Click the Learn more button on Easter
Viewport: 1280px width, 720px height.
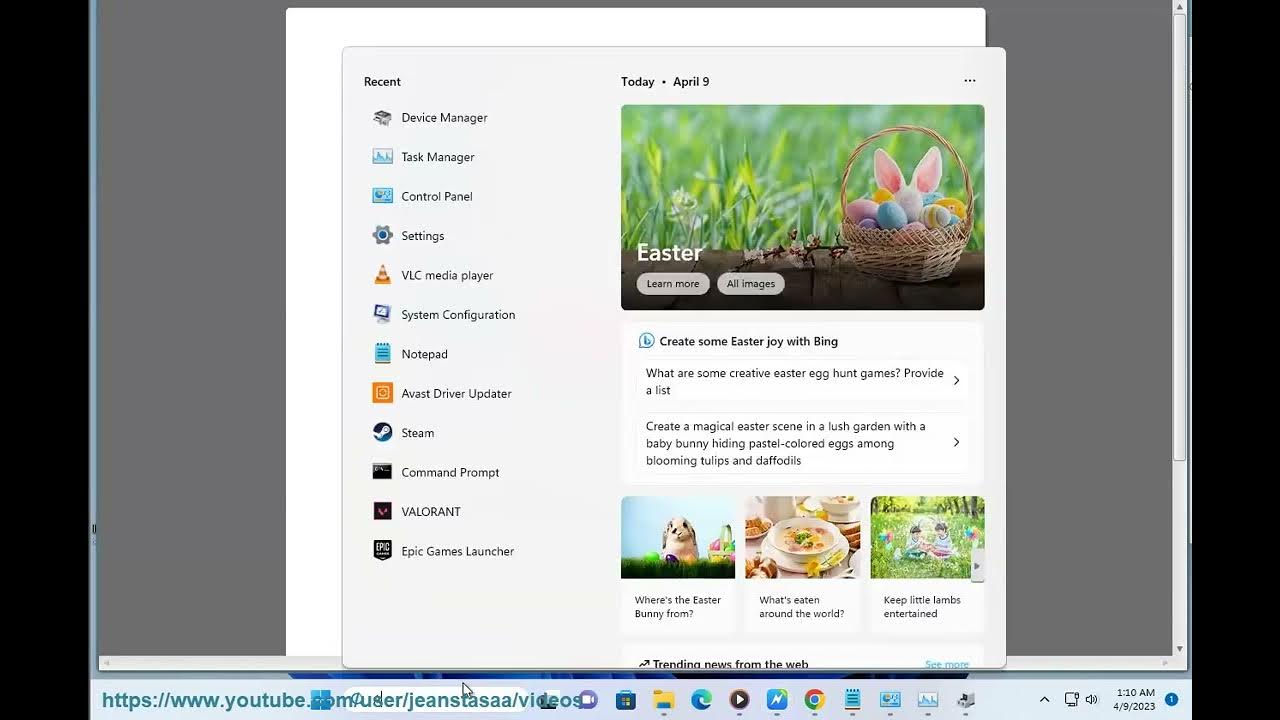point(673,284)
